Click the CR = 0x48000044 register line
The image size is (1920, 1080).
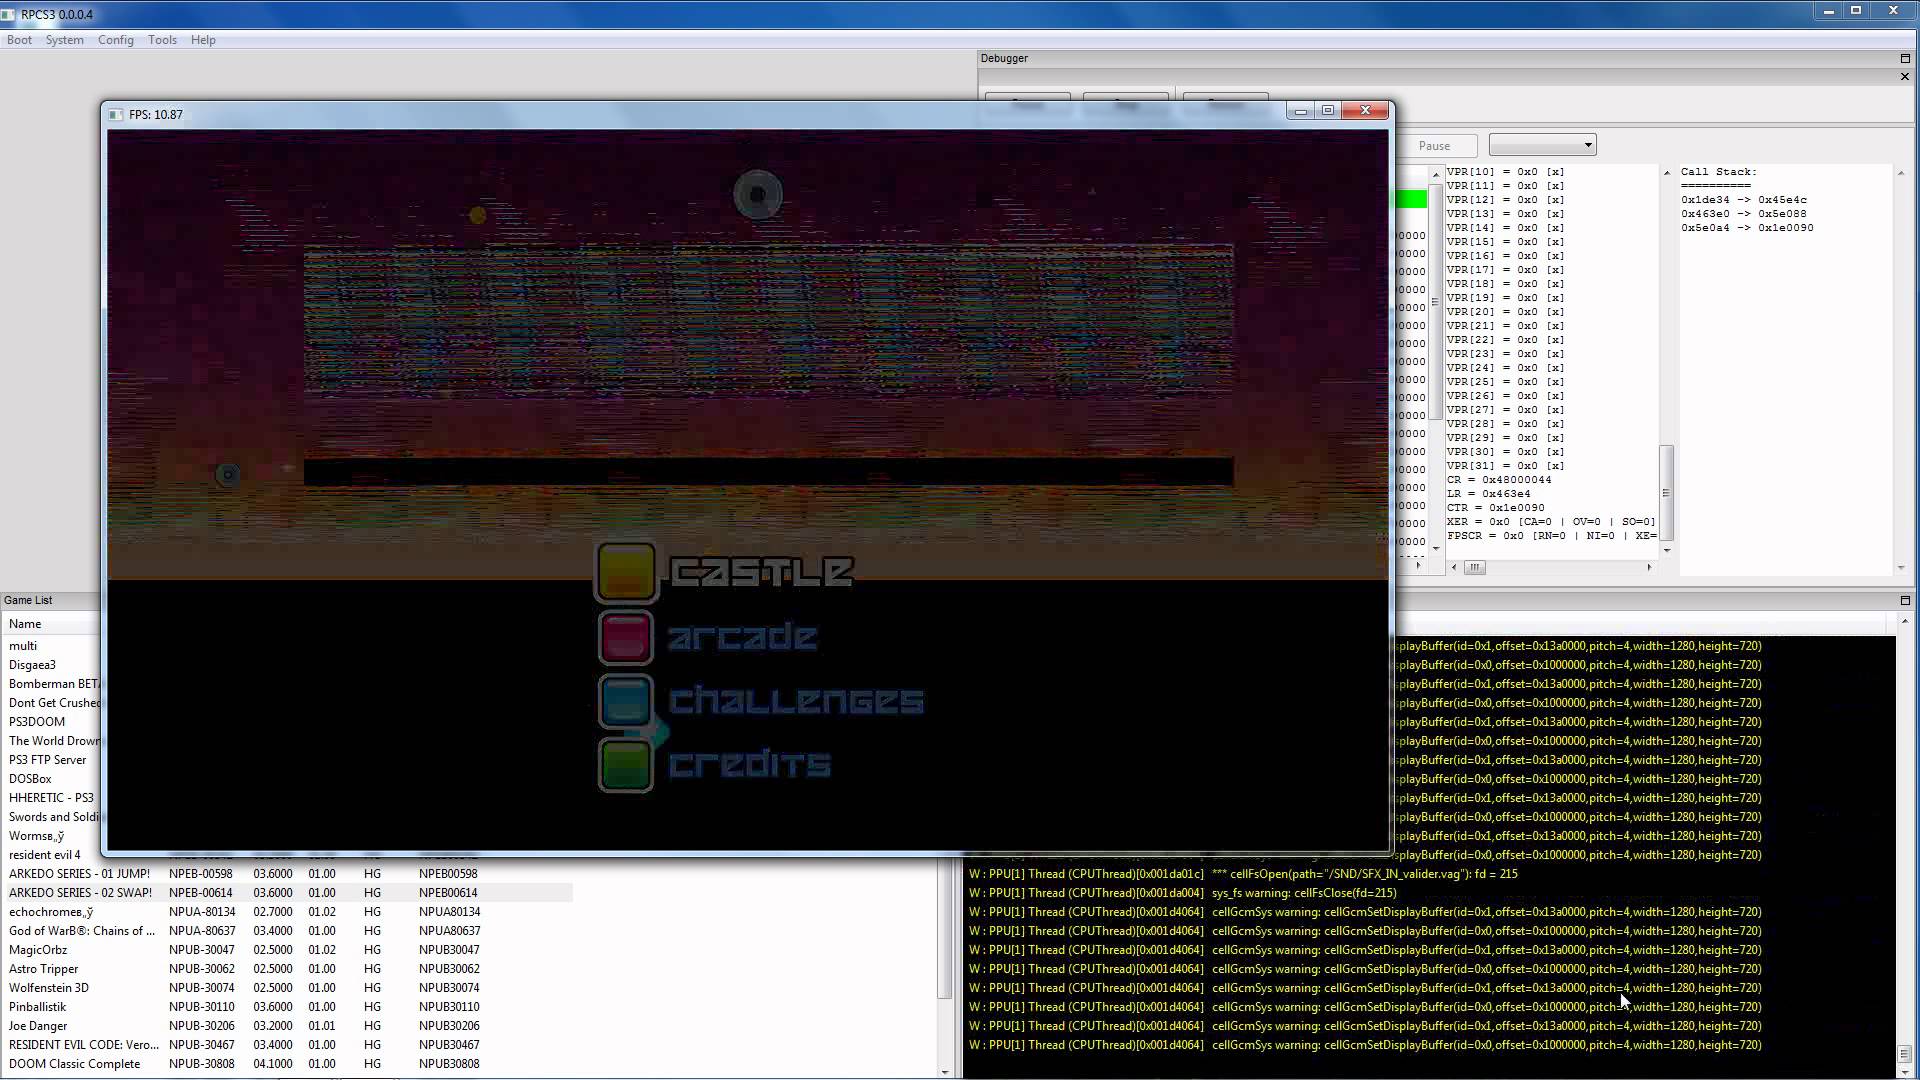point(1499,480)
